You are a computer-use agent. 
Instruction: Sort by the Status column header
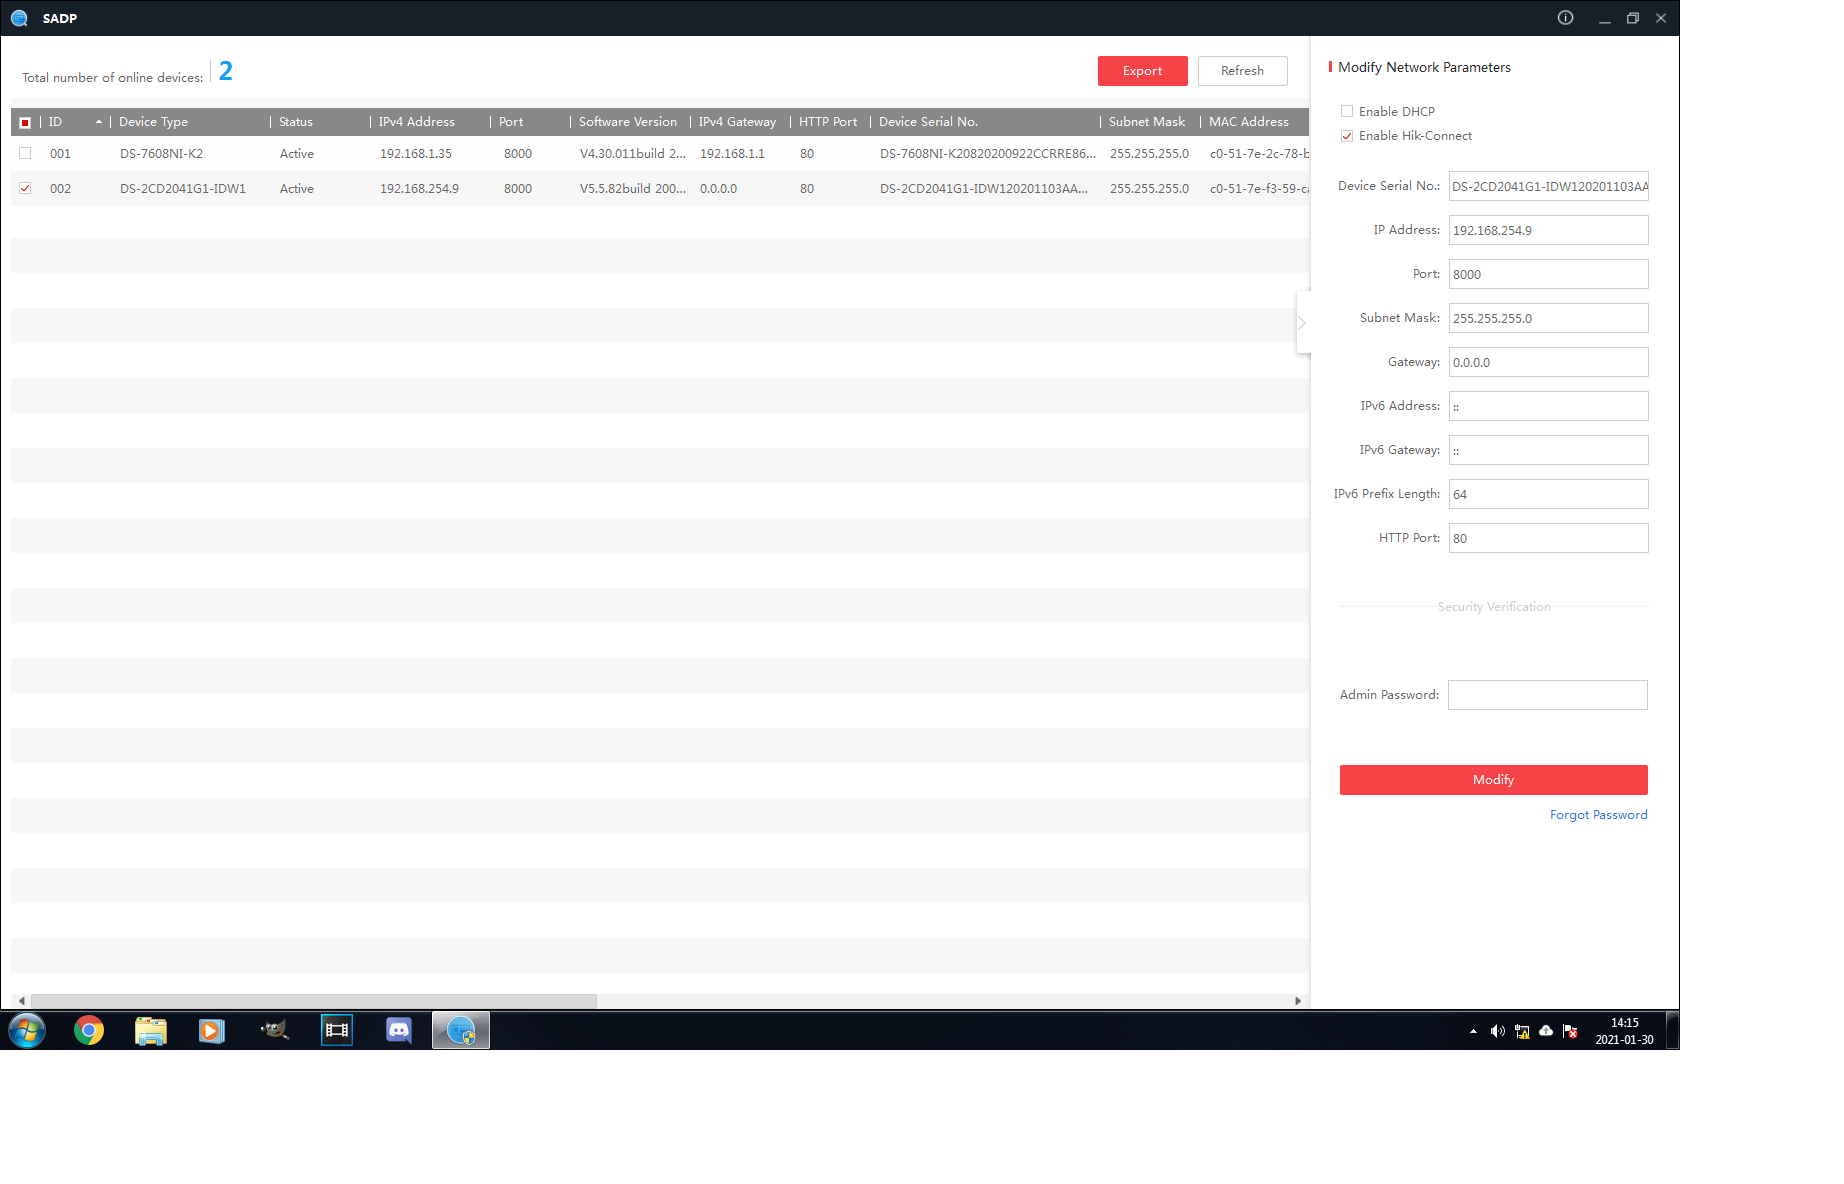pyautogui.click(x=296, y=122)
